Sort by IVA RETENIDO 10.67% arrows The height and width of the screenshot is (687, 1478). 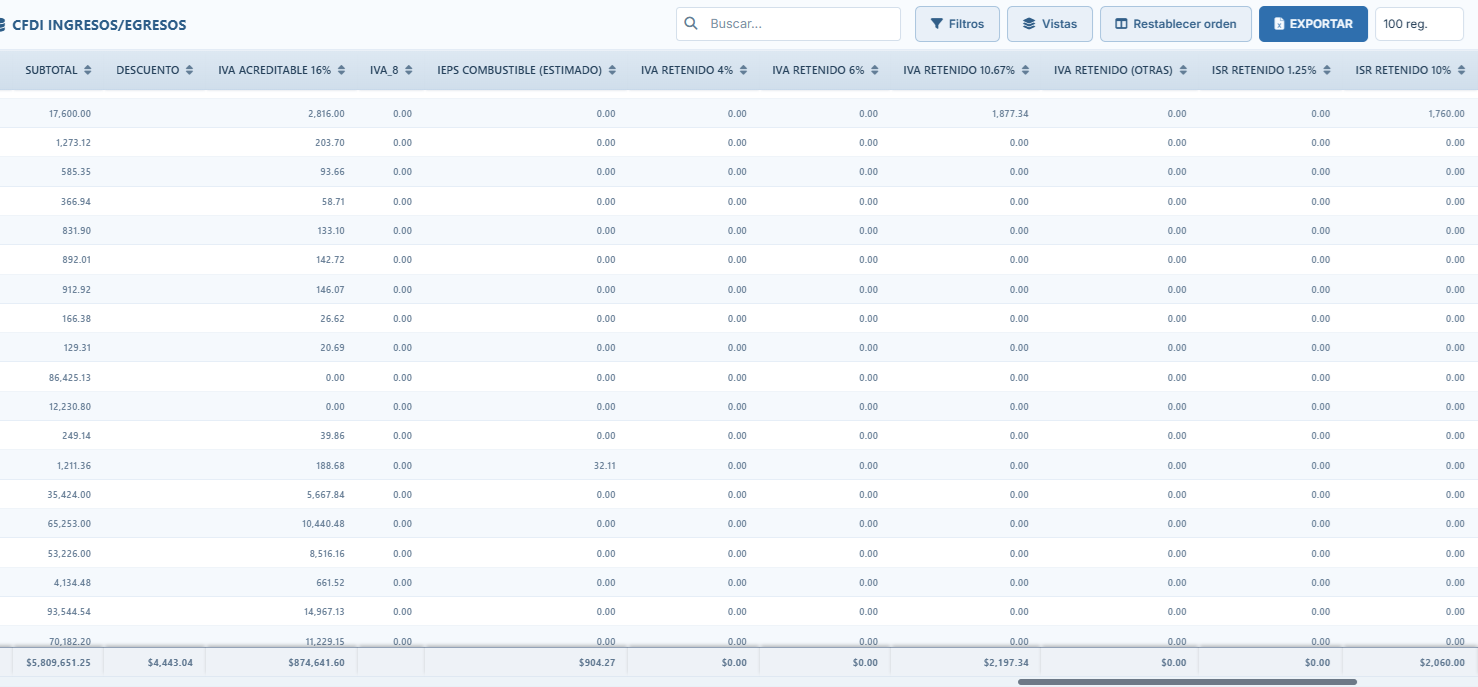1025,70
